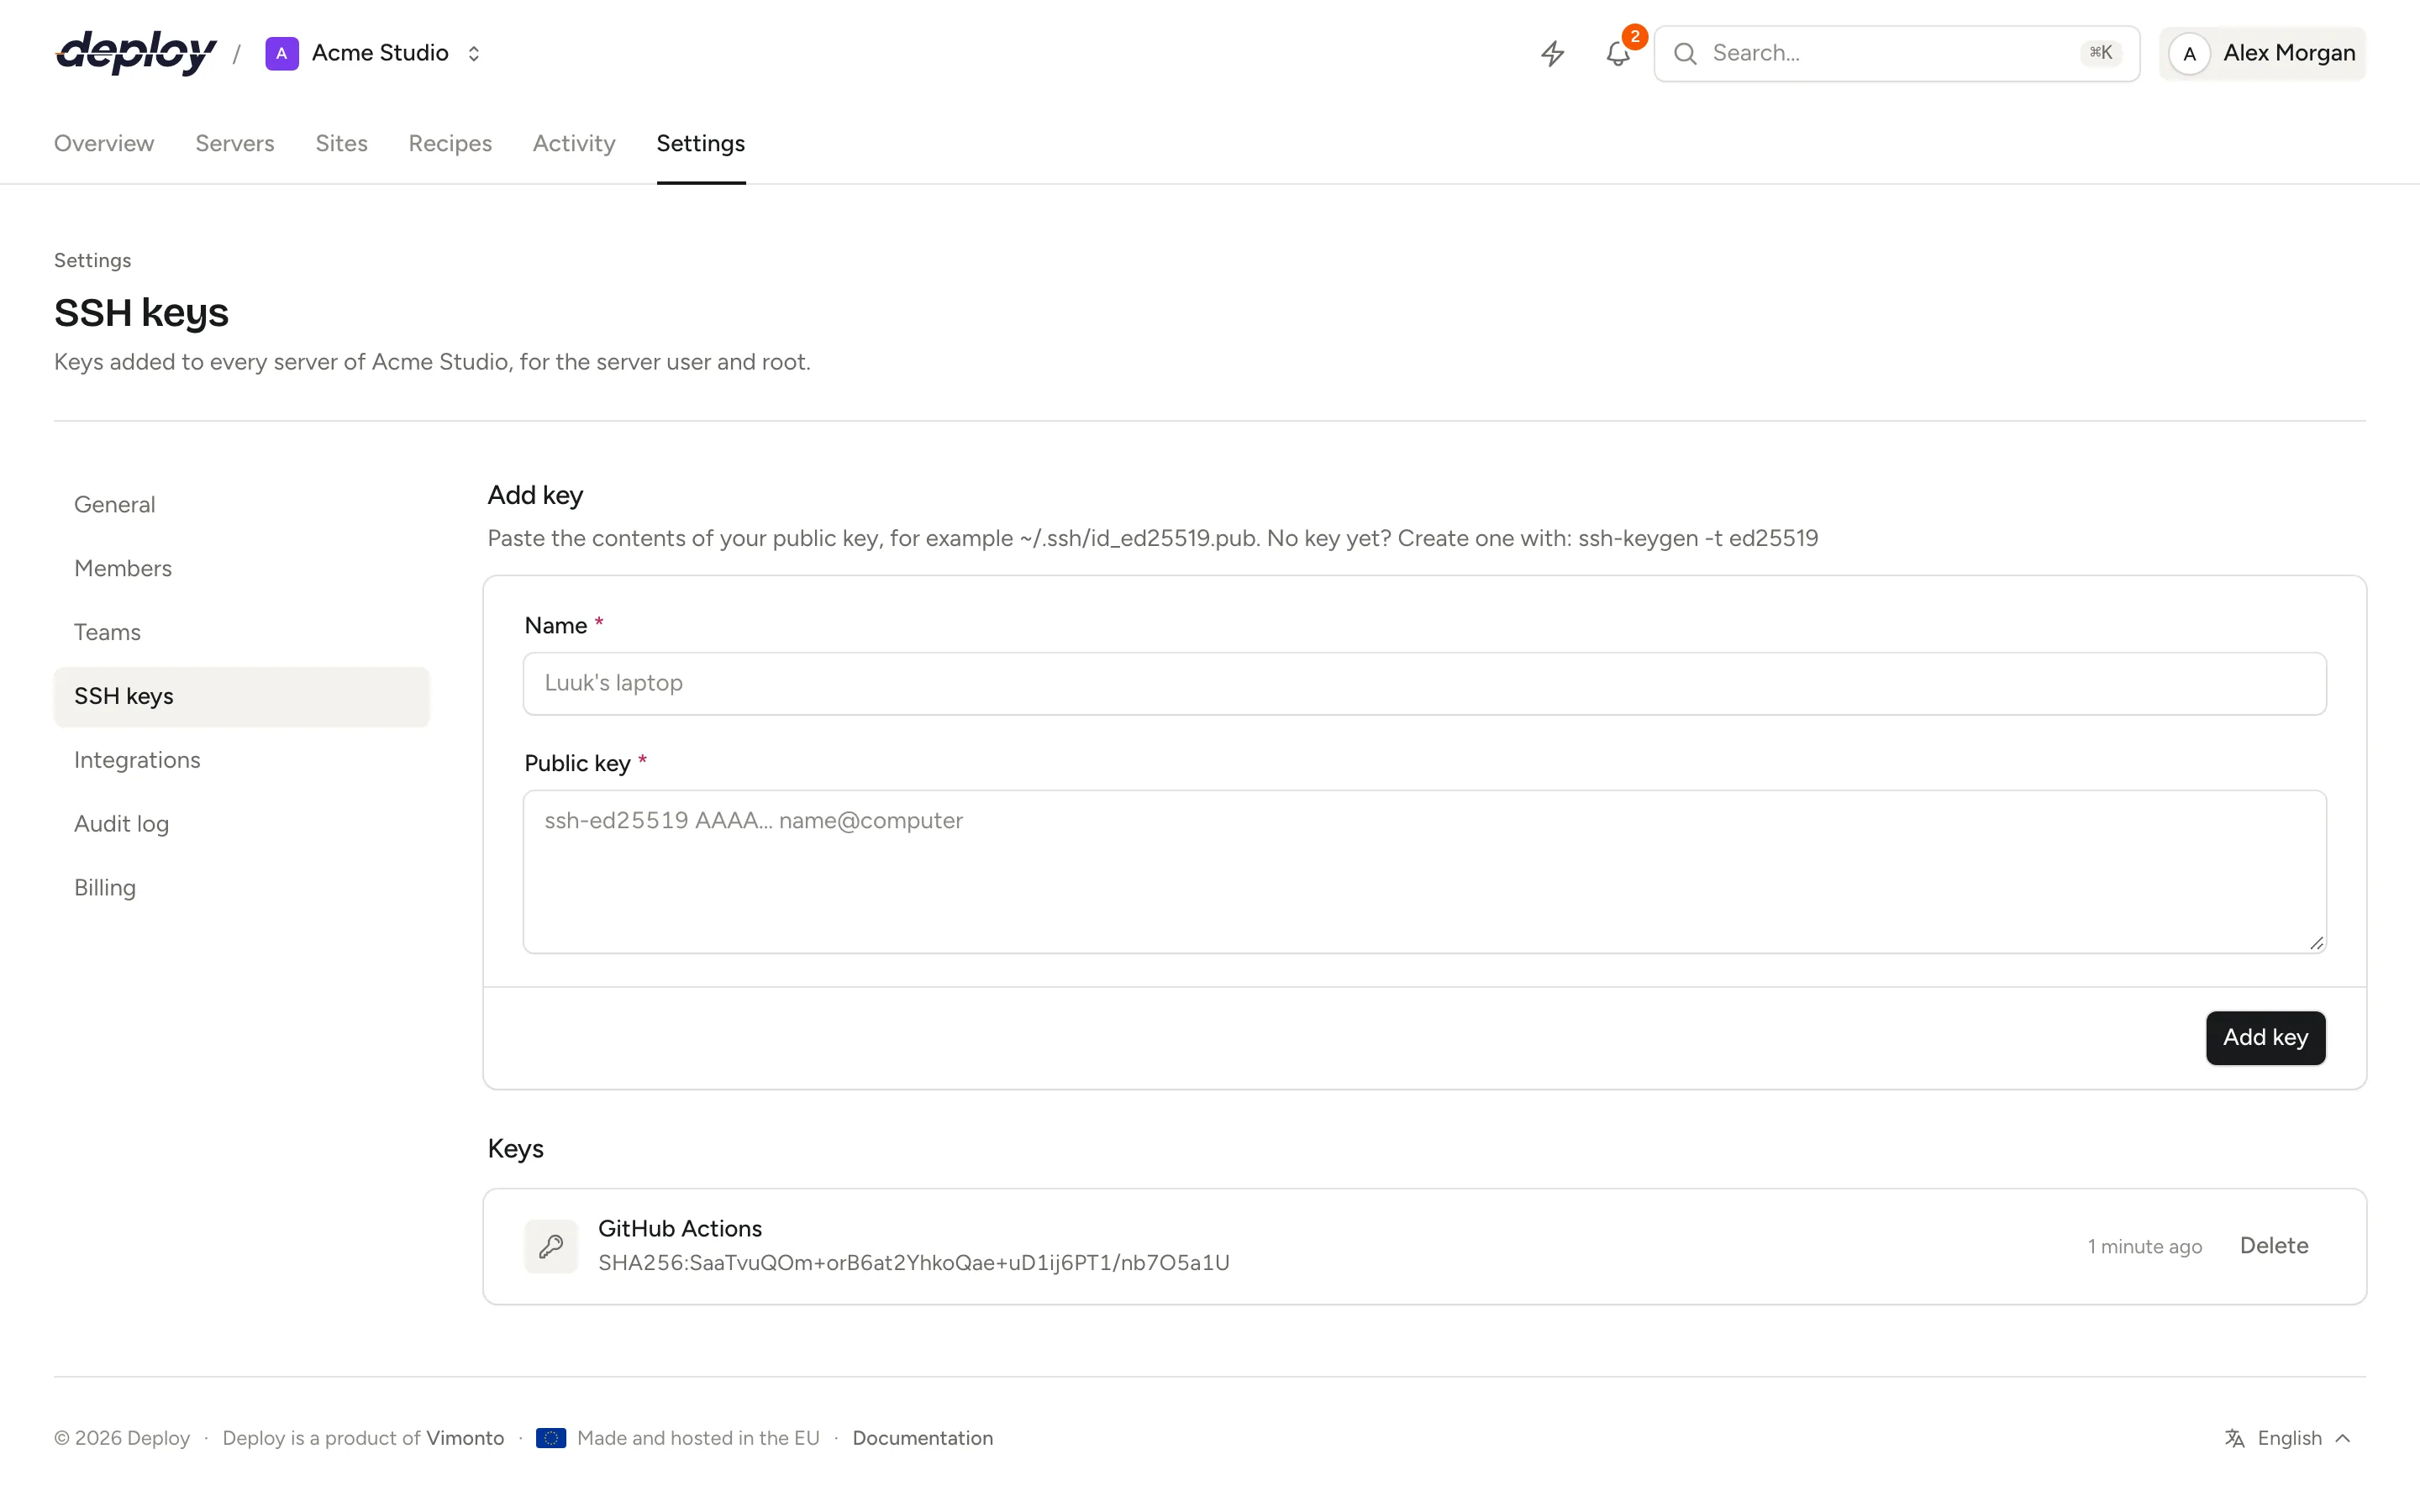Image resolution: width=2420 pixels, height=1512 pixels.
Task: Open the Activity tab
Action: [574, 143]
